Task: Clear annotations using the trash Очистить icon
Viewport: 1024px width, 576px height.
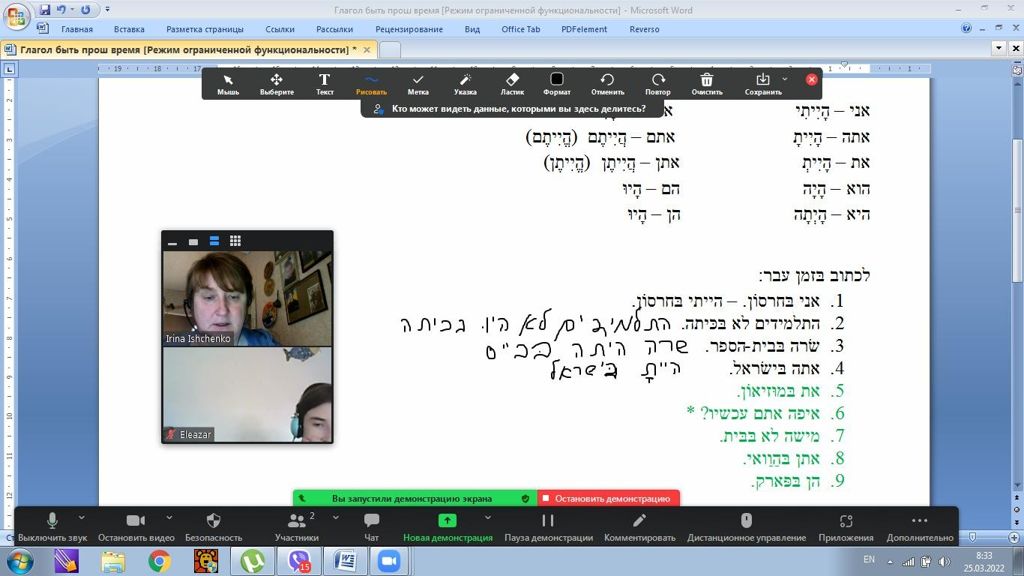Action: [x=707, y=83]
